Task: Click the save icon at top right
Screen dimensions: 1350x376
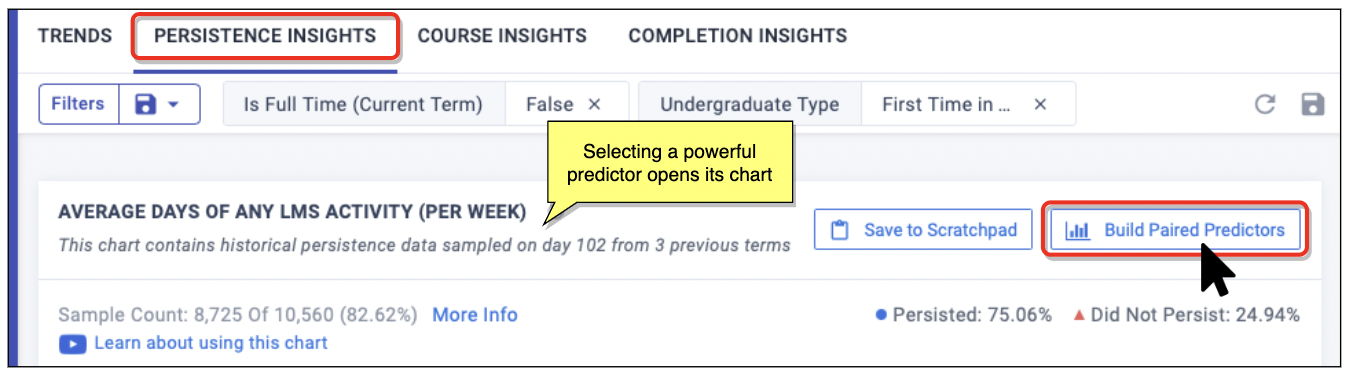Action: [x=1312, y=104]
